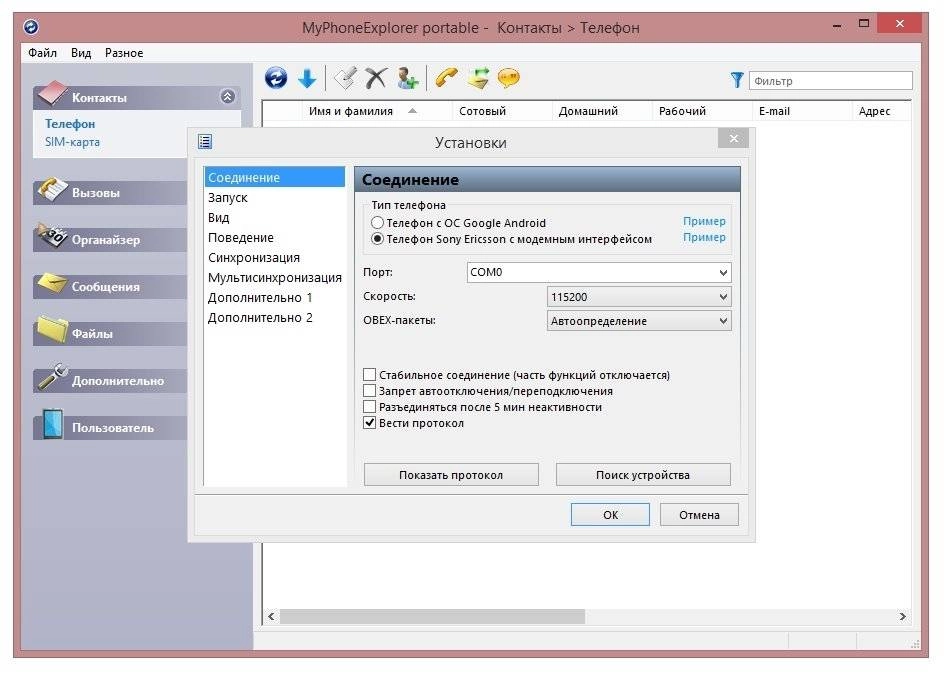Image resolution: width=946 pixels, height=677 pixels.
Task: Collapse the Контакты sidebar section chevron
Action: click(227, 97)
